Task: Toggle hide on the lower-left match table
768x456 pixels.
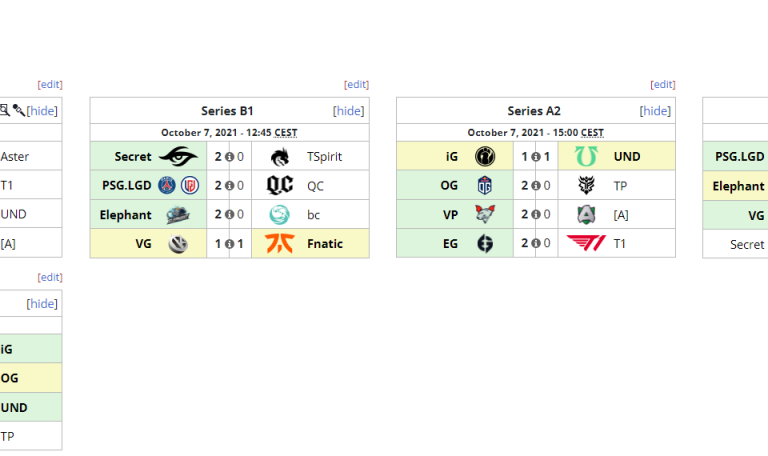Action: point(42,304)
